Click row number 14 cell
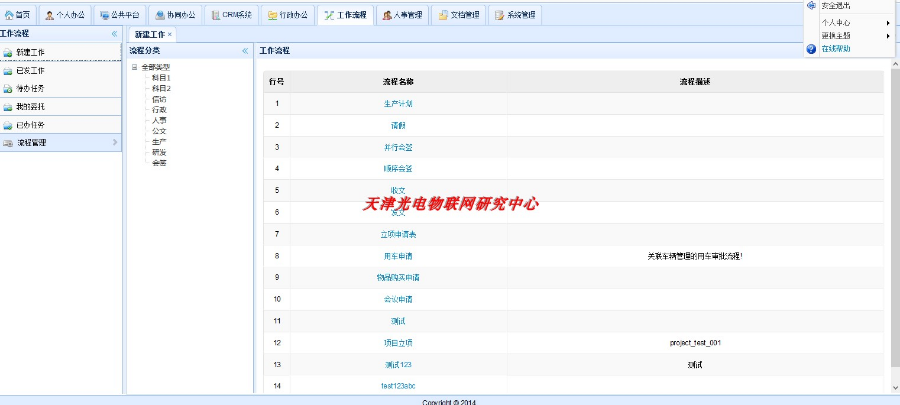 [x=277, y=386]
